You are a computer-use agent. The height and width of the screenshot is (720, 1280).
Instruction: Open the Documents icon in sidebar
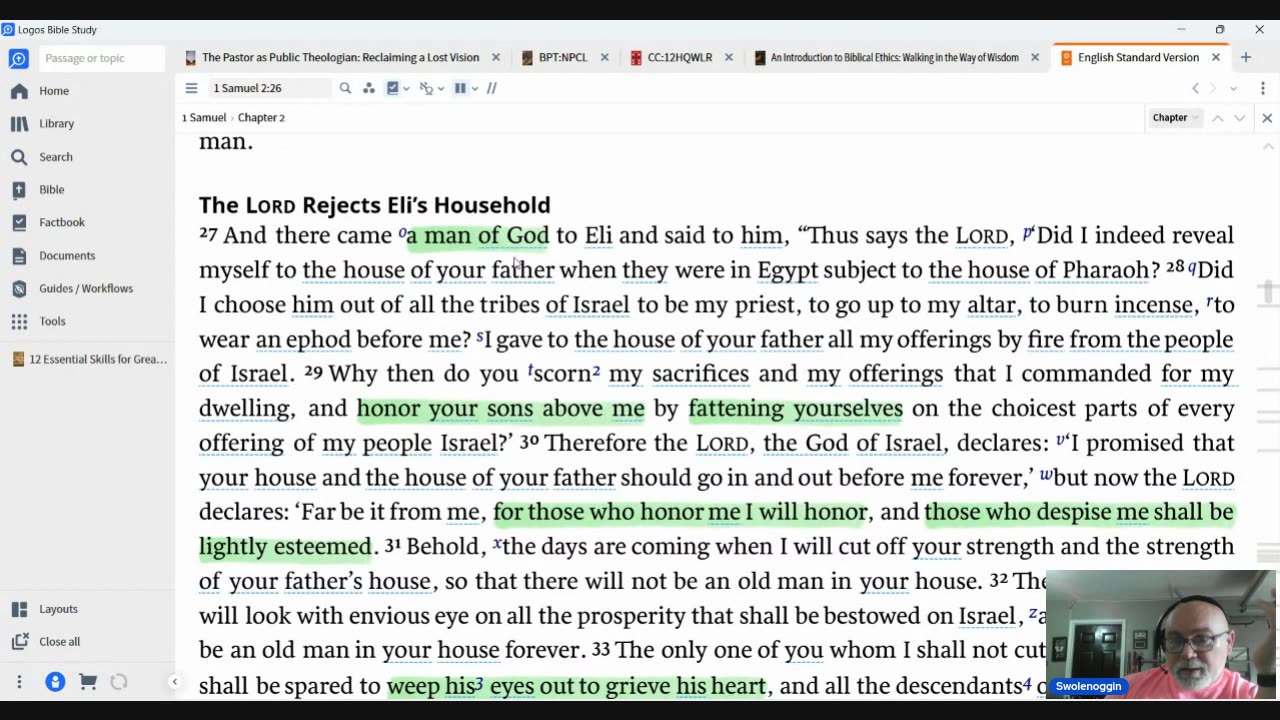pos(19,255)
